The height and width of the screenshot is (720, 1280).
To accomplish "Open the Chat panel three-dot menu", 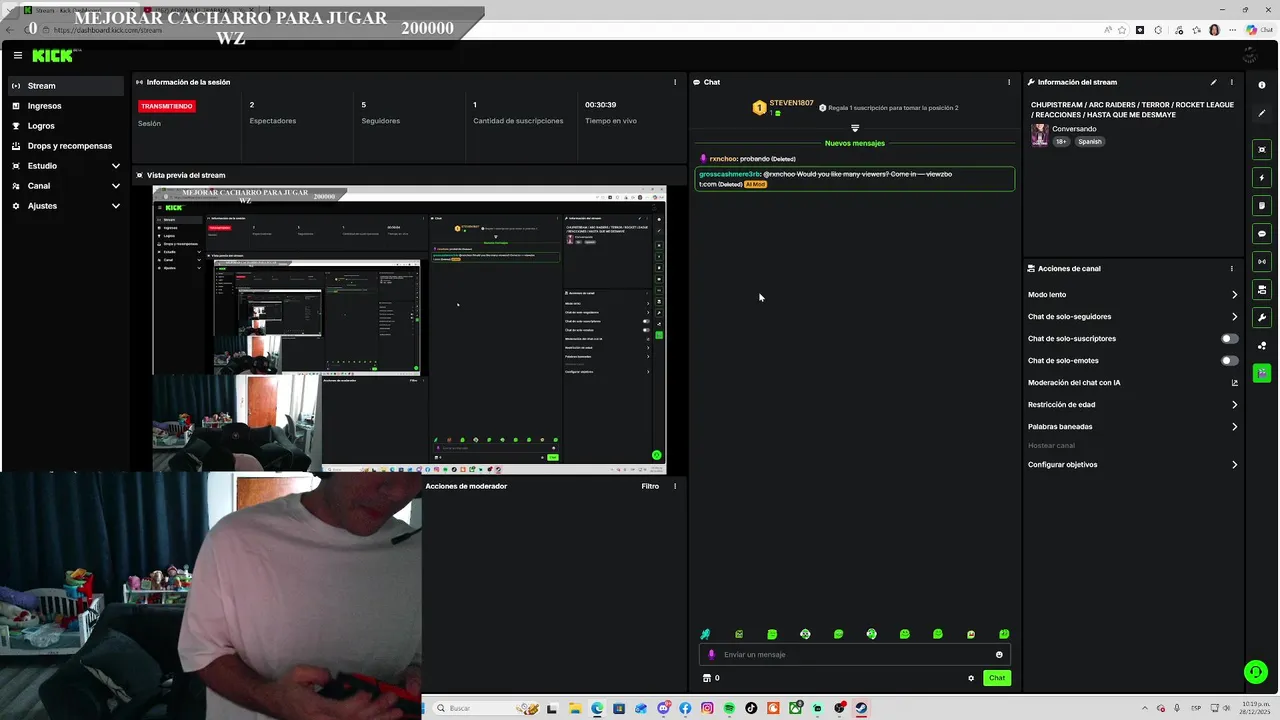I will (1008, 82).
